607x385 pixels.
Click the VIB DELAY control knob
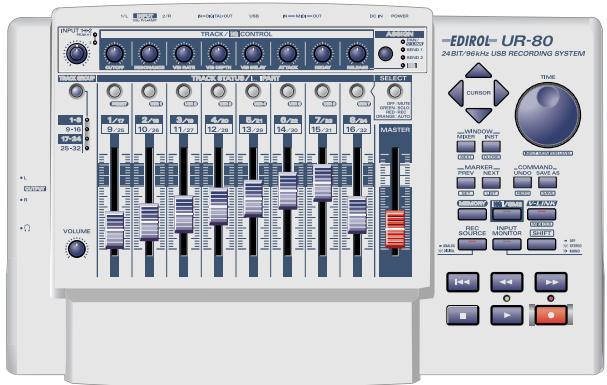click(x=253, y=54)
